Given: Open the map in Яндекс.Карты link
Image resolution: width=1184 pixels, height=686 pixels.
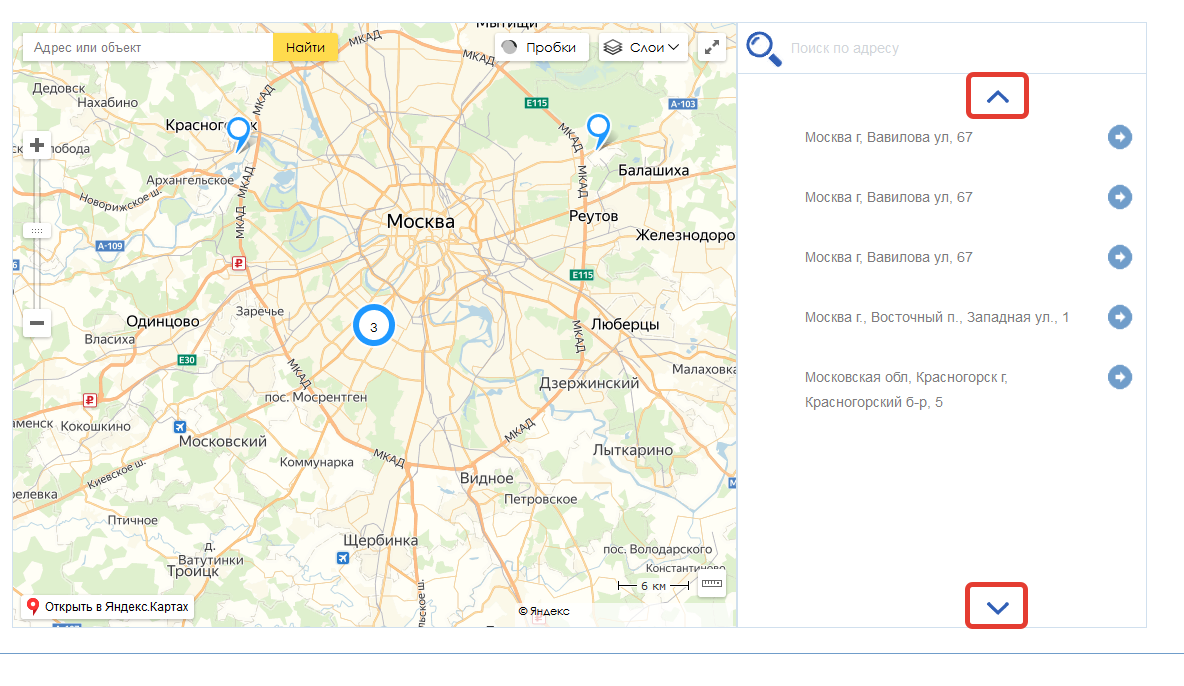Looking at the screenshot, I should coord(106,607).
